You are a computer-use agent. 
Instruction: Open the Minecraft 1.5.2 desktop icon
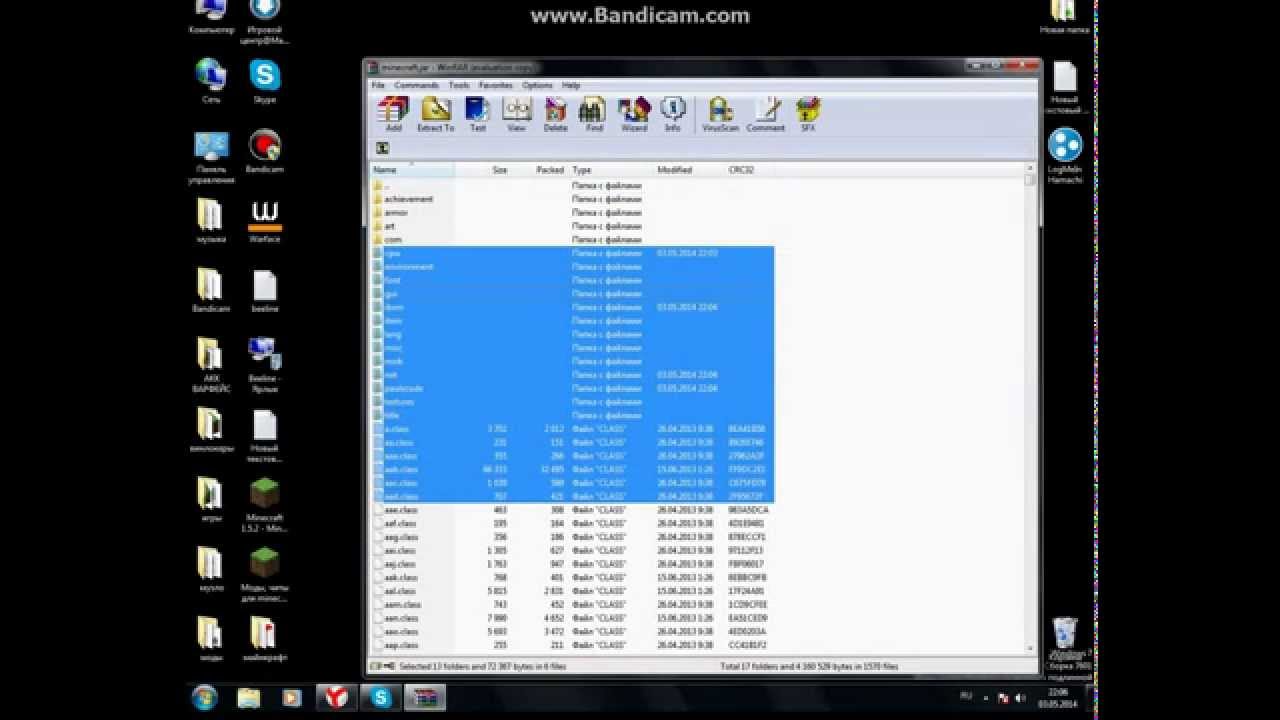tap(265, 506)
